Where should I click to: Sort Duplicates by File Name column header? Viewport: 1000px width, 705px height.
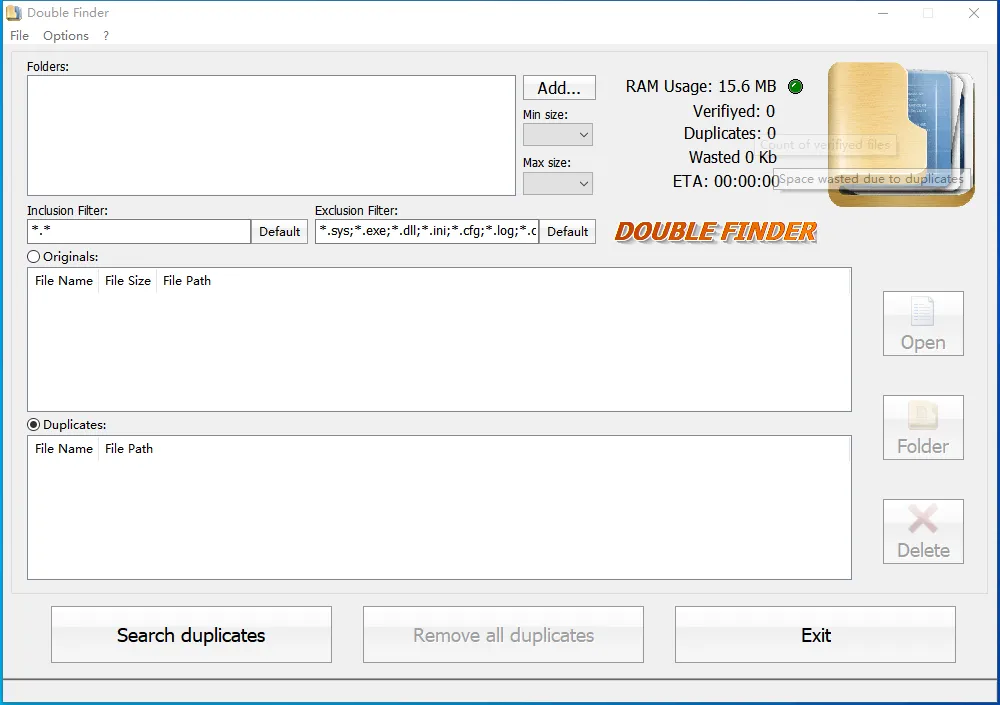(x=64, y=449)
